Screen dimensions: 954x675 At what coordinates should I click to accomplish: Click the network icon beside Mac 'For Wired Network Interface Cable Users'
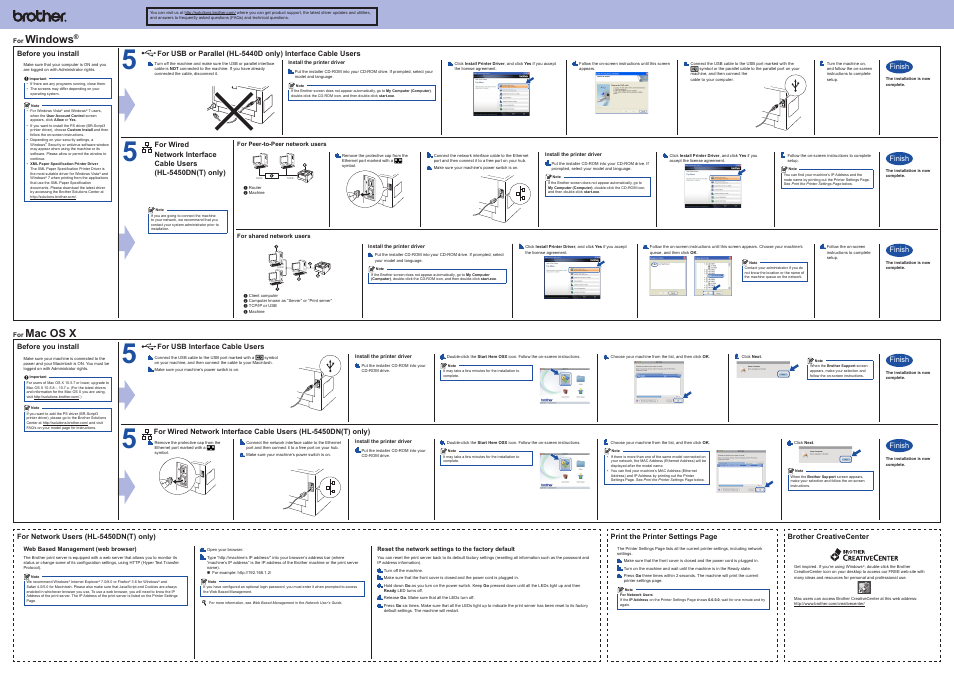pos(147,435)
